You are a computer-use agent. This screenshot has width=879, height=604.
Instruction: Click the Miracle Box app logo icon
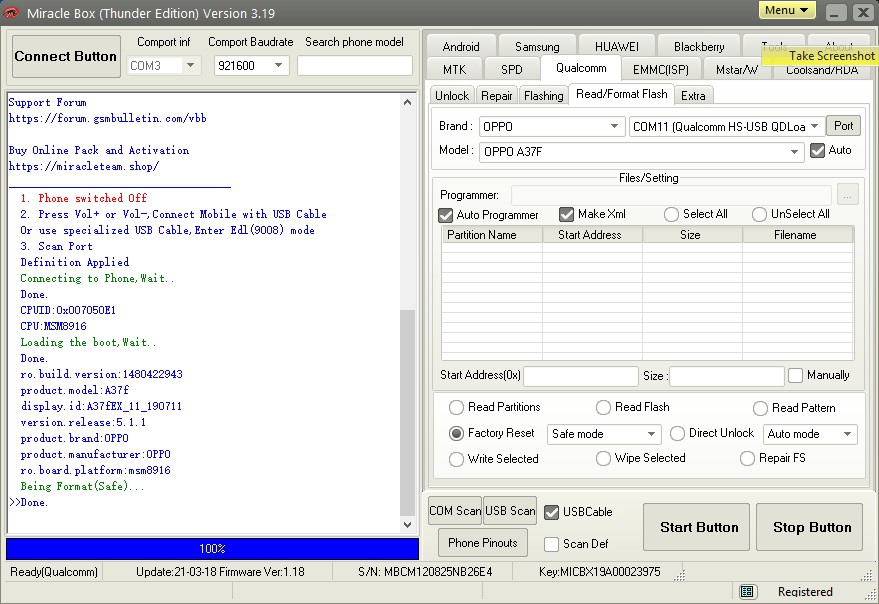pyautogui.click(x=12, y=13)
